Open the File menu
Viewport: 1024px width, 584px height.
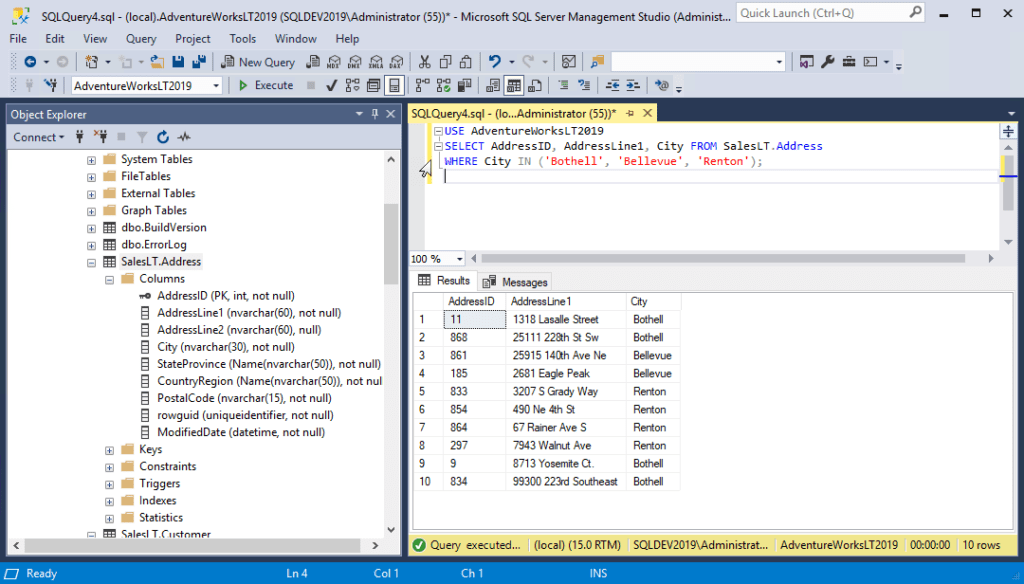pyautogui.click(x=18, y=39)
